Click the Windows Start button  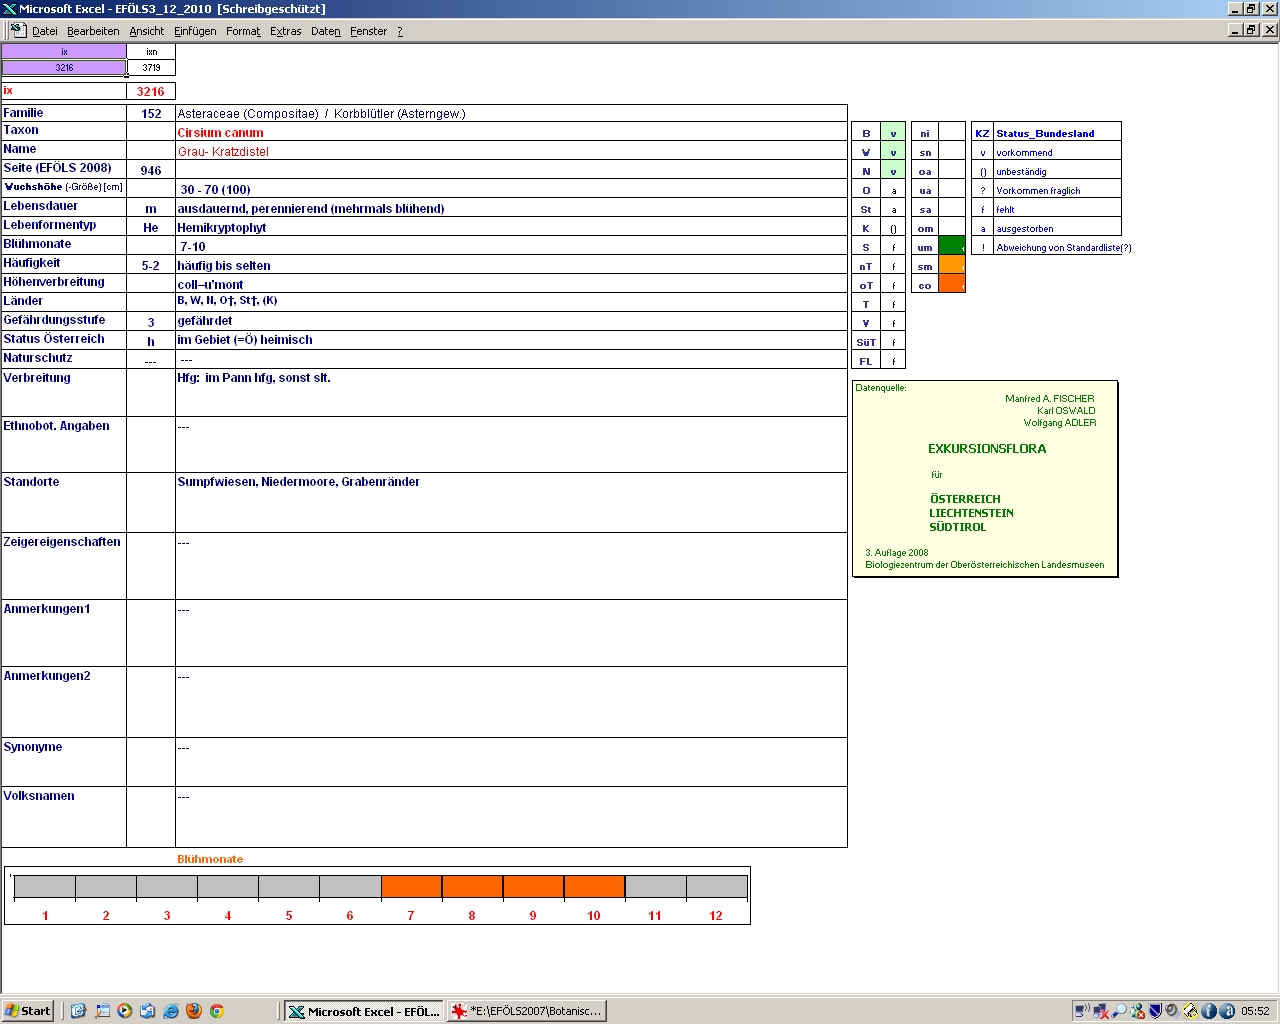[x=28, y=1011]
